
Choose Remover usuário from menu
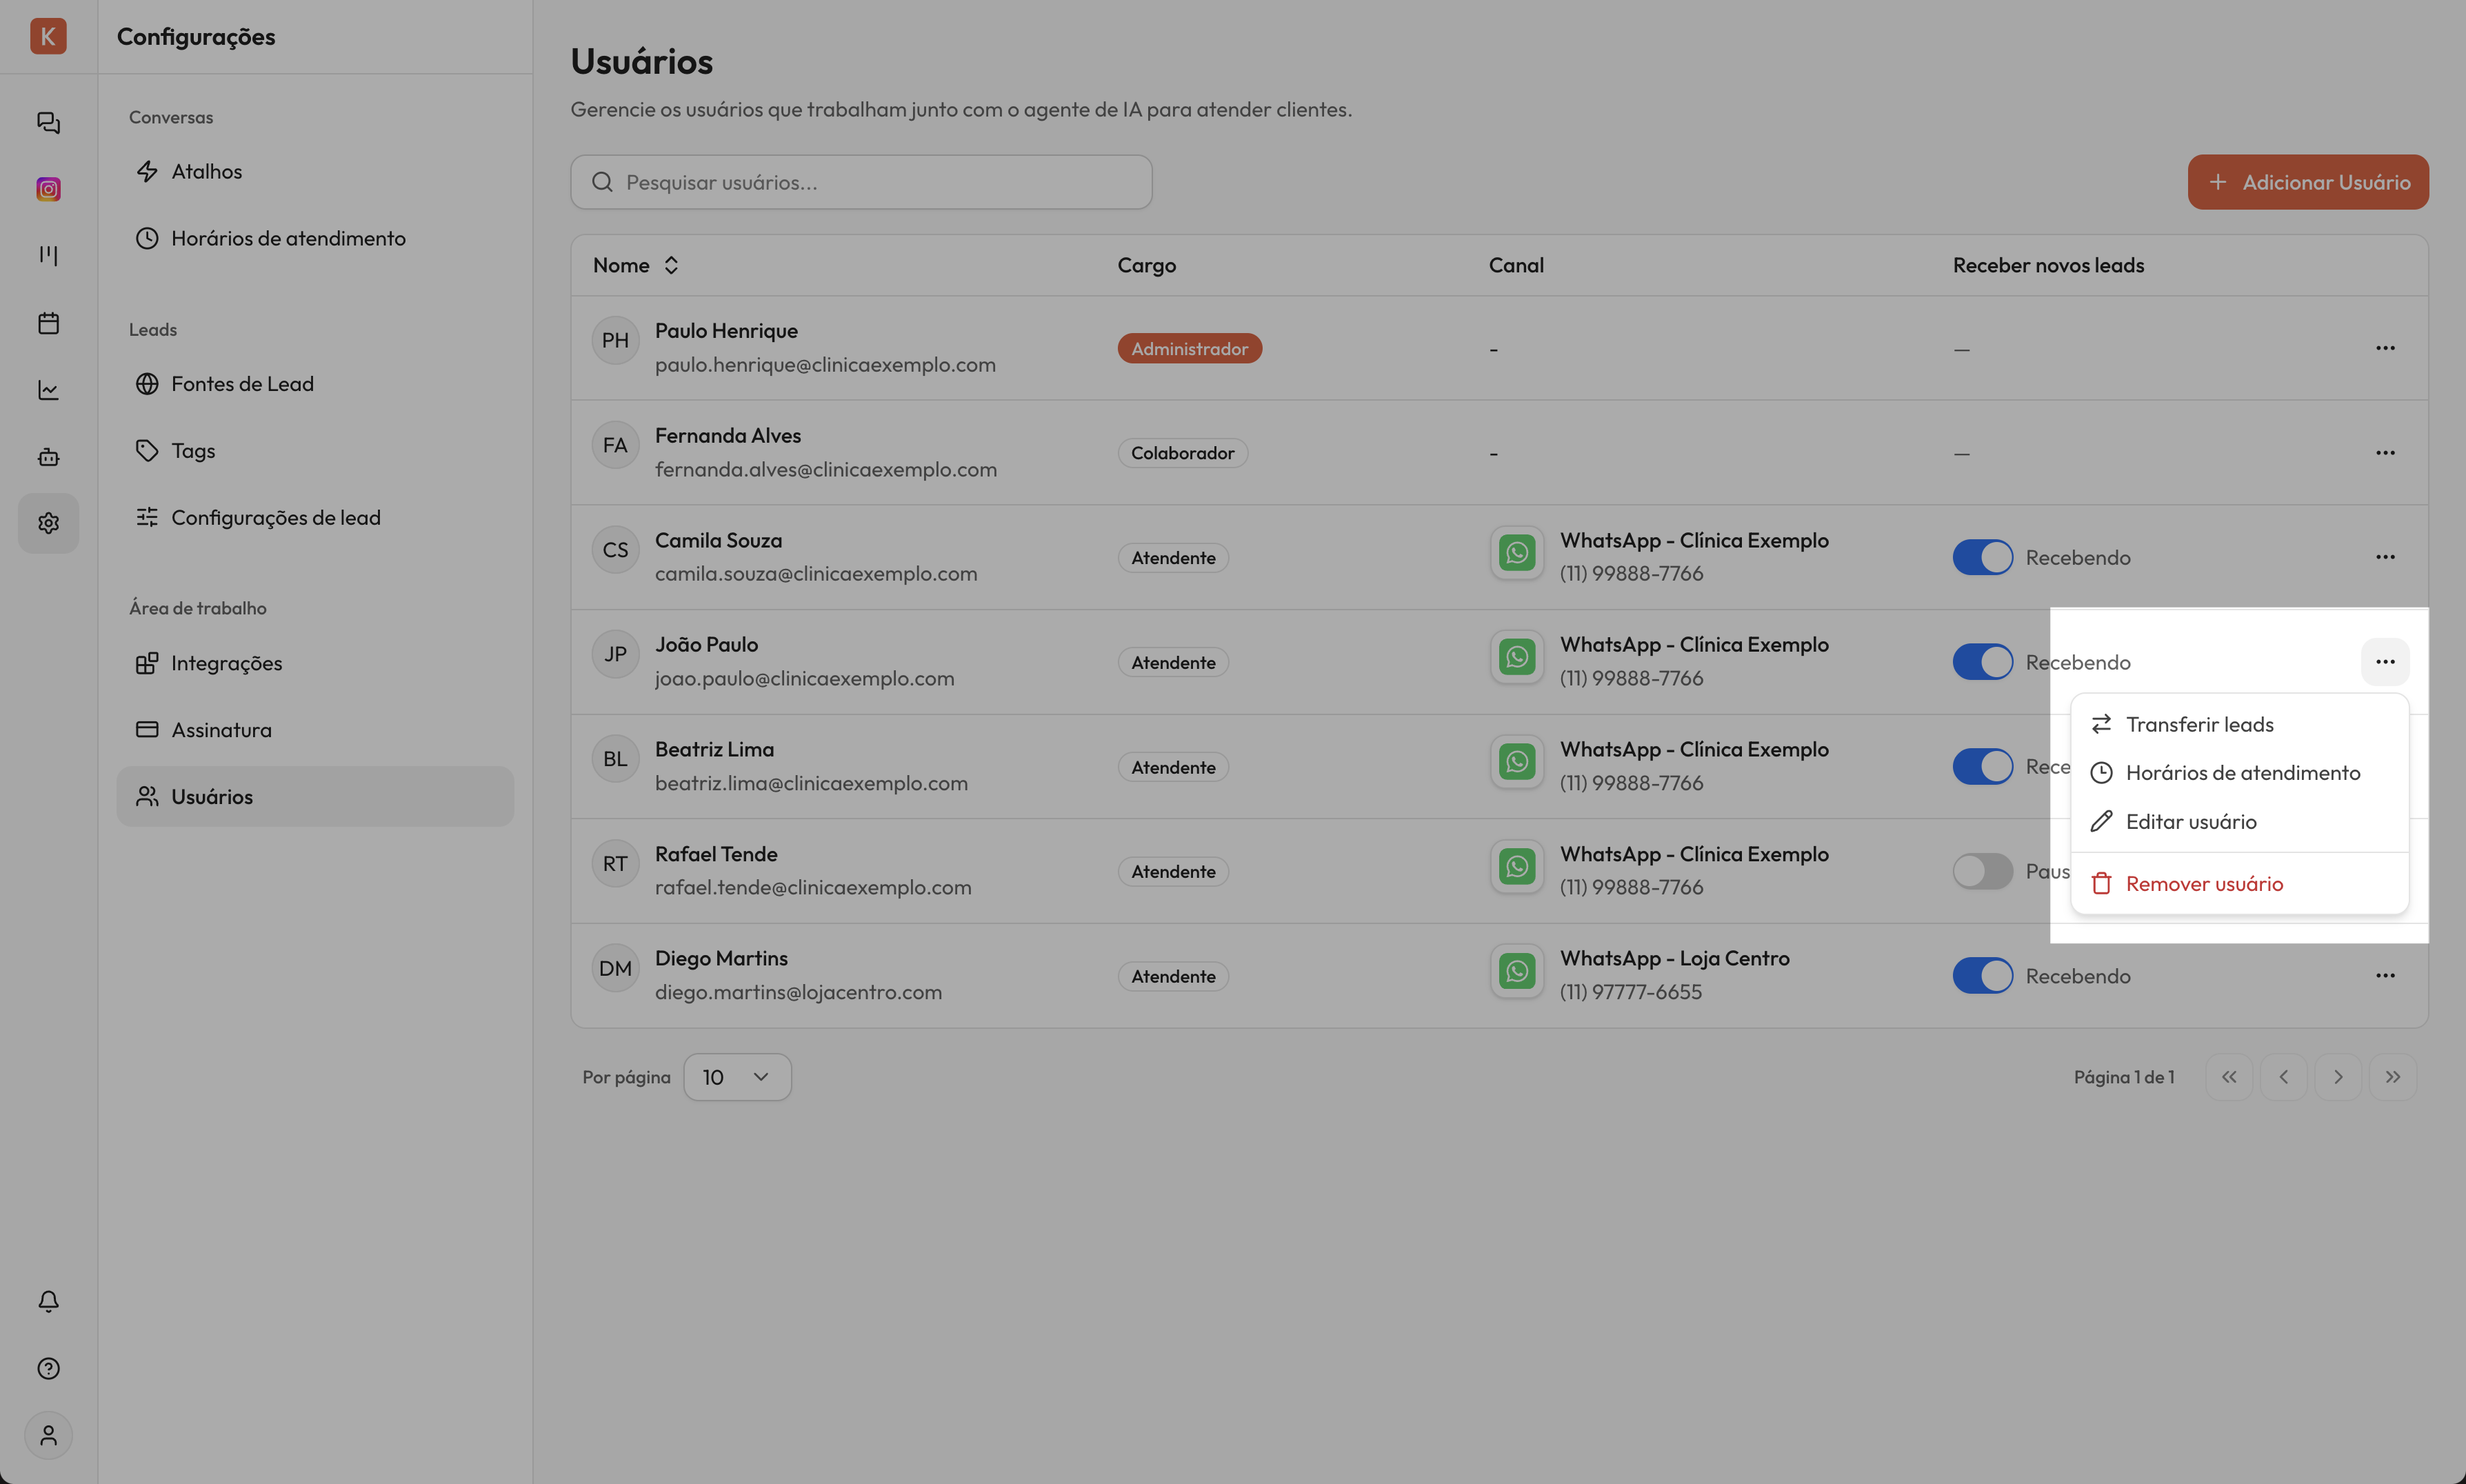pyautogui.click(x=2239, y=884)
